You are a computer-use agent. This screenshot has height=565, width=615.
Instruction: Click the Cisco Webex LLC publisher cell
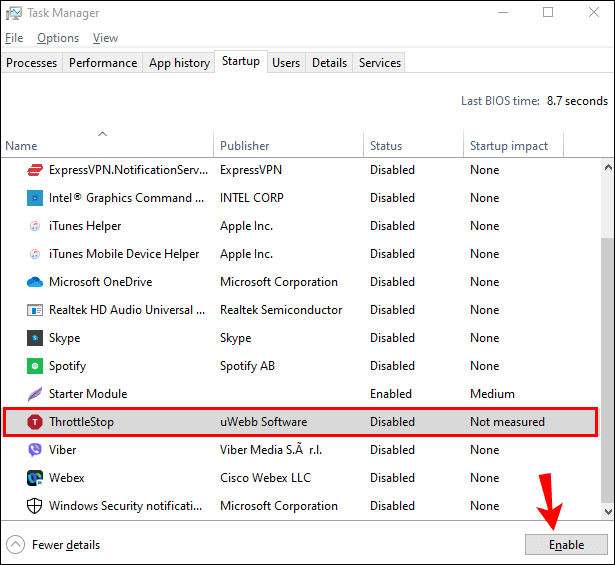tap(265, 478)
